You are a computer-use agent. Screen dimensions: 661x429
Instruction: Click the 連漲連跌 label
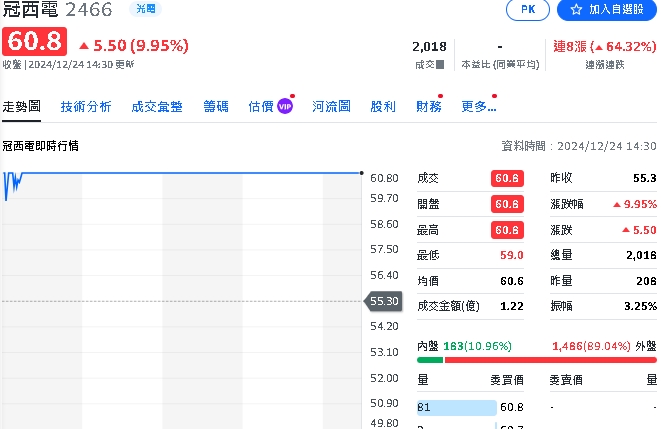(605, 64)
